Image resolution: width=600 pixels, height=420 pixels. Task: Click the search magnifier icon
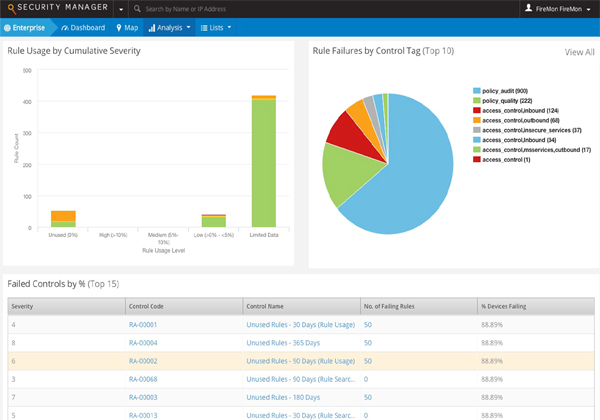tap(137, 9)
